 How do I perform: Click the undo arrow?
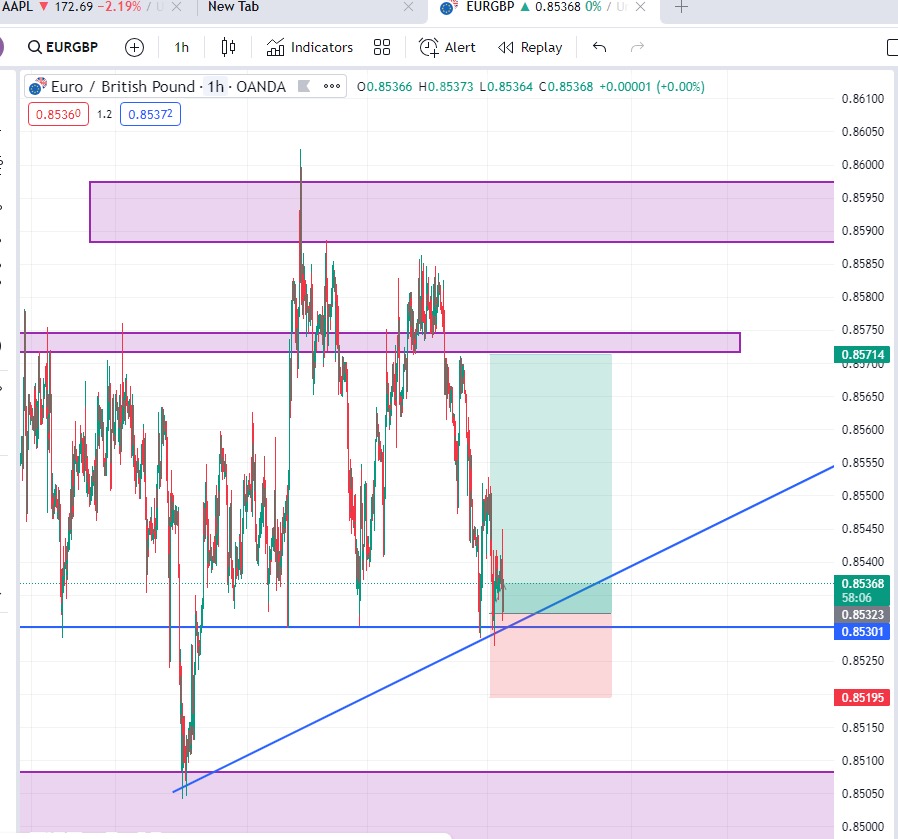click(600, 47)
